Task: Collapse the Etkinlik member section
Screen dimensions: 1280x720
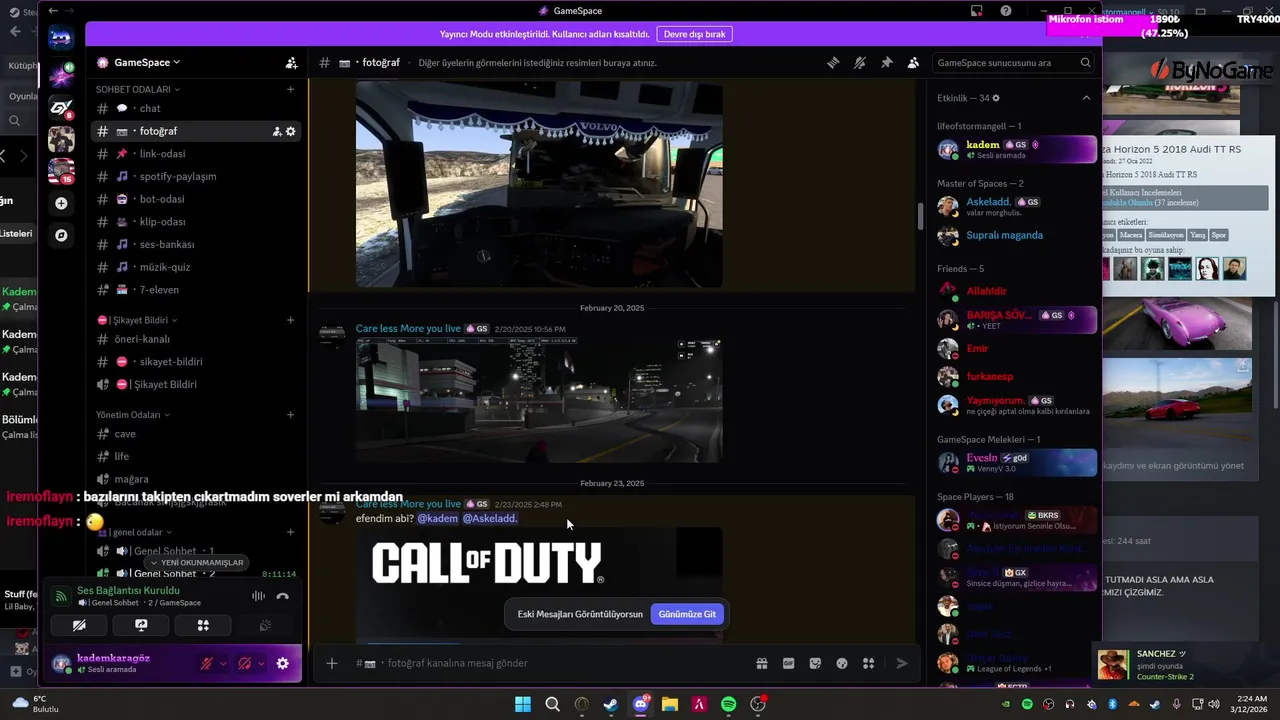Action: tap(1086, 98)
